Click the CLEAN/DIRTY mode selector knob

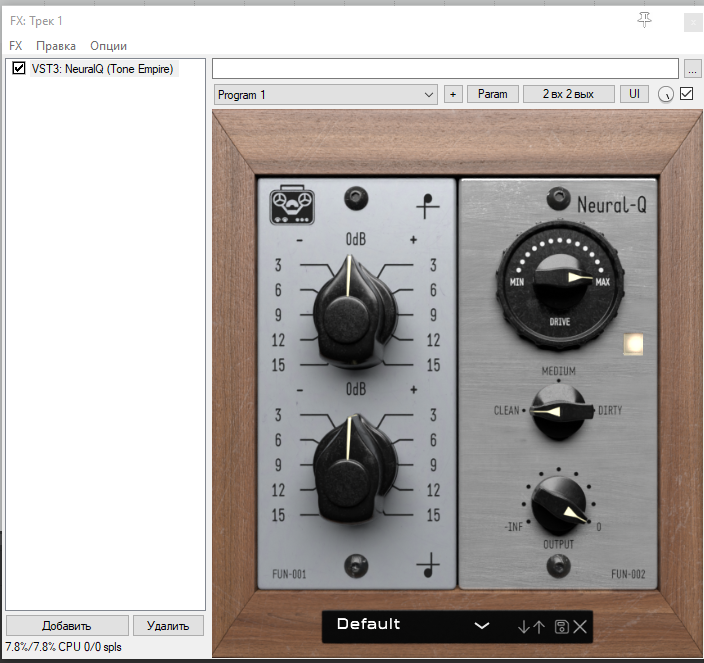[x=559, y=411]
